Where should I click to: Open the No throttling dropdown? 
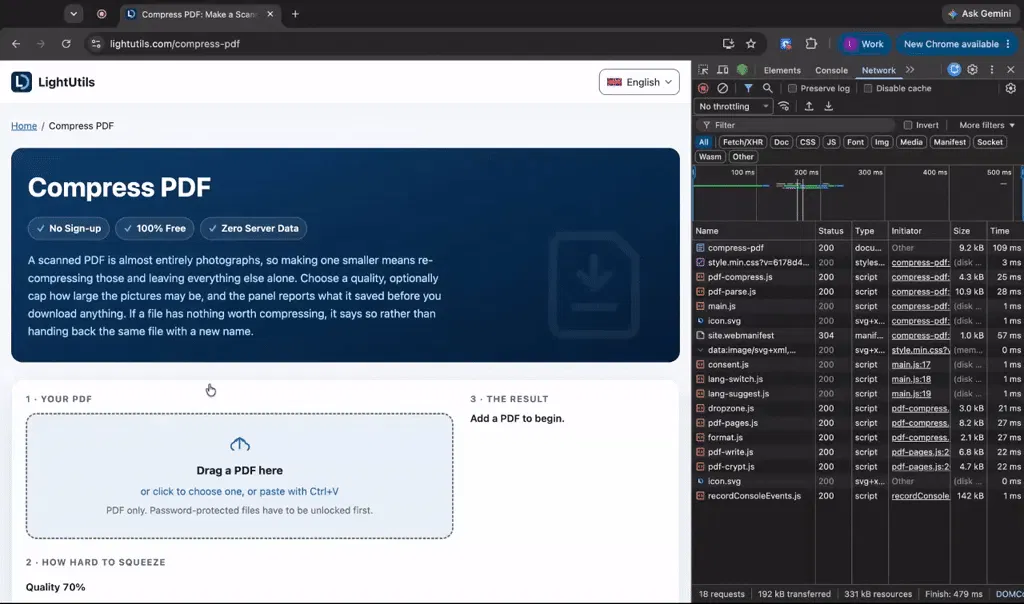(733, 106)
